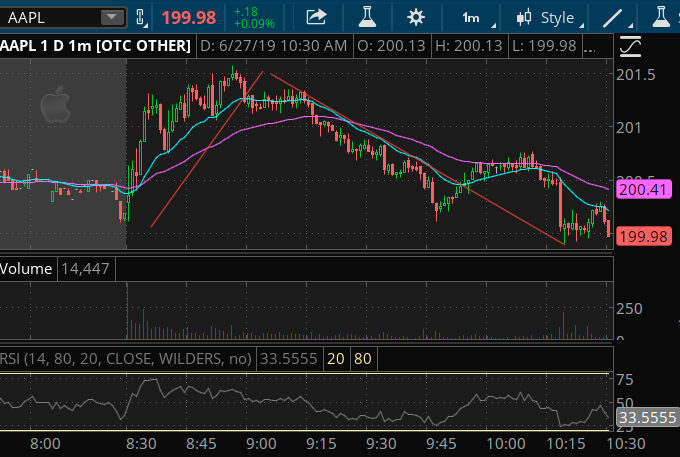
Task: Click the red 199.98 price bubble
Action: [644, 236]
